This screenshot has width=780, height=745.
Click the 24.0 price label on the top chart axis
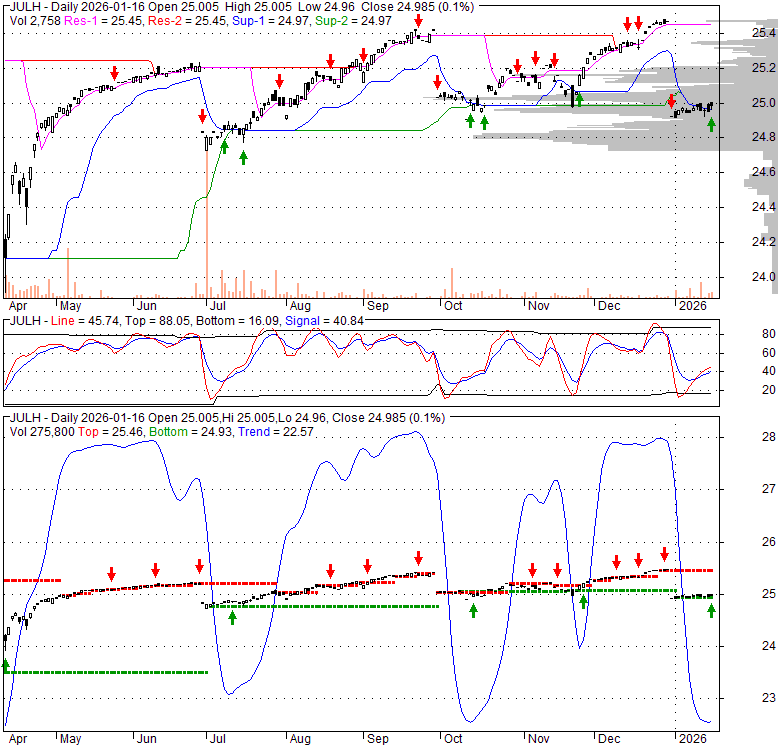tap(764, 277)
